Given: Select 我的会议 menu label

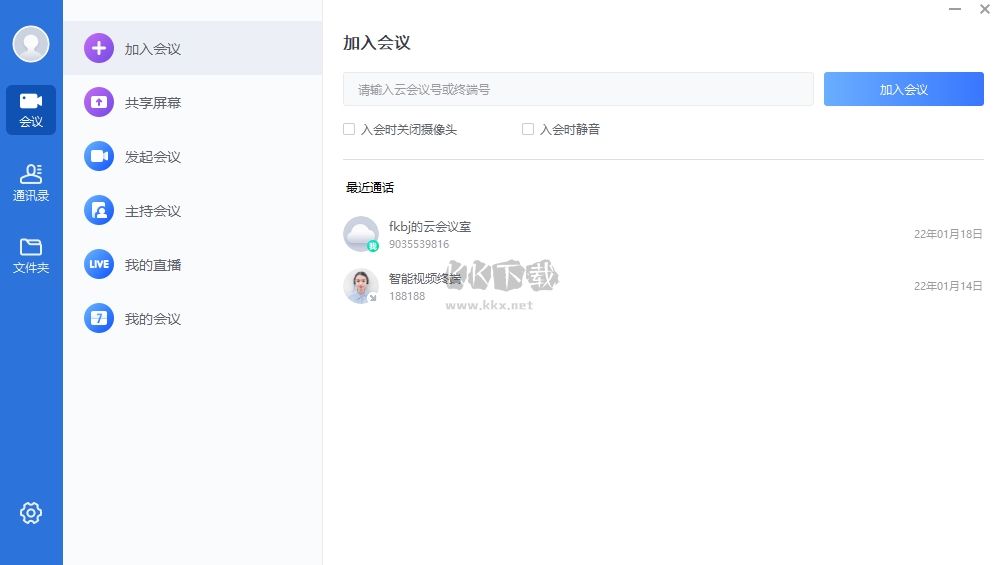Looking at the screenshot, I should [x=153, y=319].
